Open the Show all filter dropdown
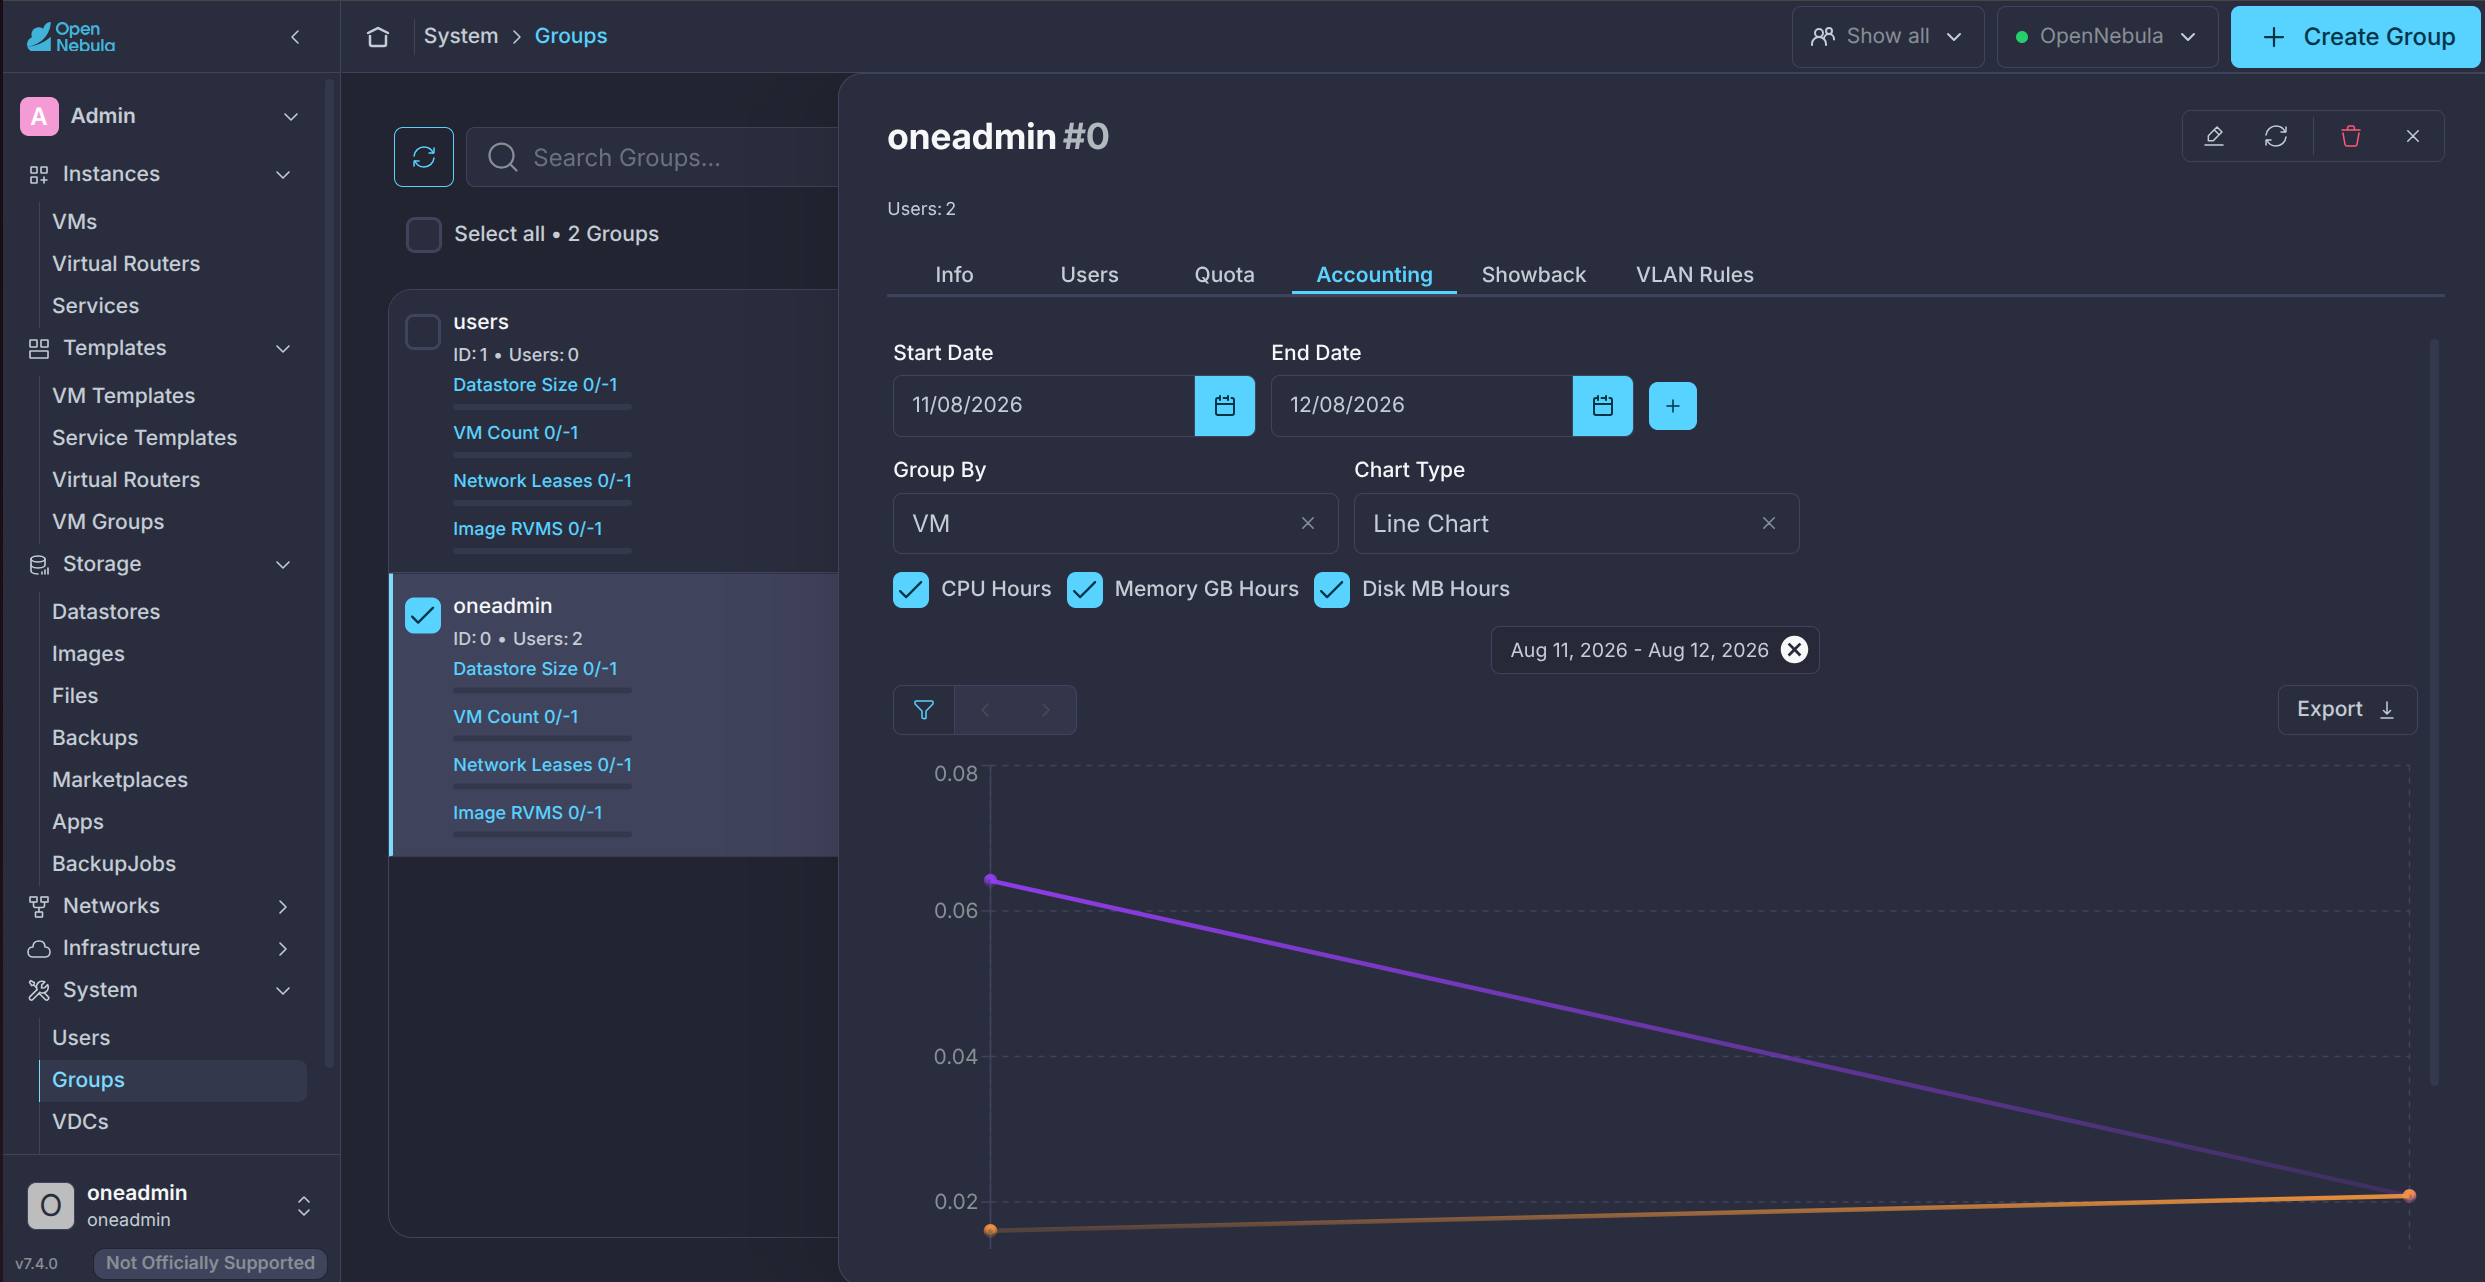The width and height of the screenshot is (2485, 1282). 1888,37
